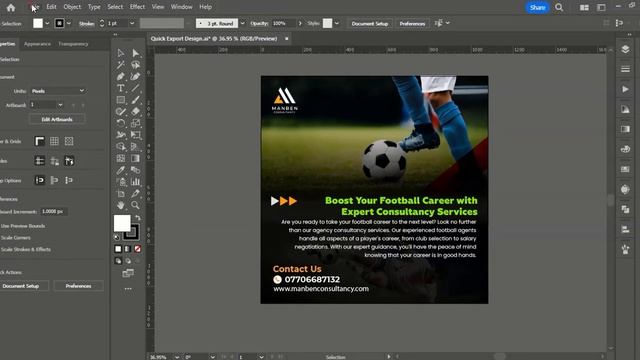Image resolution: width=640 pixels, height=360 pixels.
Task: Open the Effect menu
Action: (137, 7)
